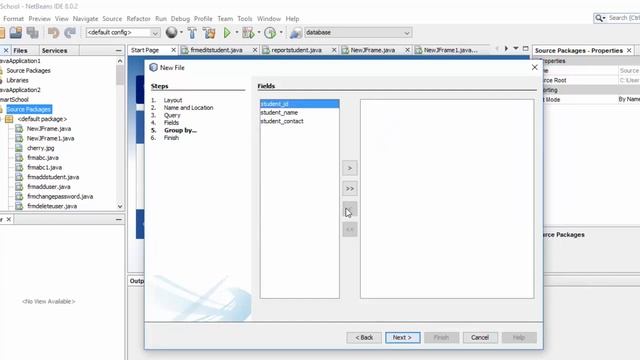Switch to the Services tab
This screenshot has width=640, height=360.
[x=54, y=51]
